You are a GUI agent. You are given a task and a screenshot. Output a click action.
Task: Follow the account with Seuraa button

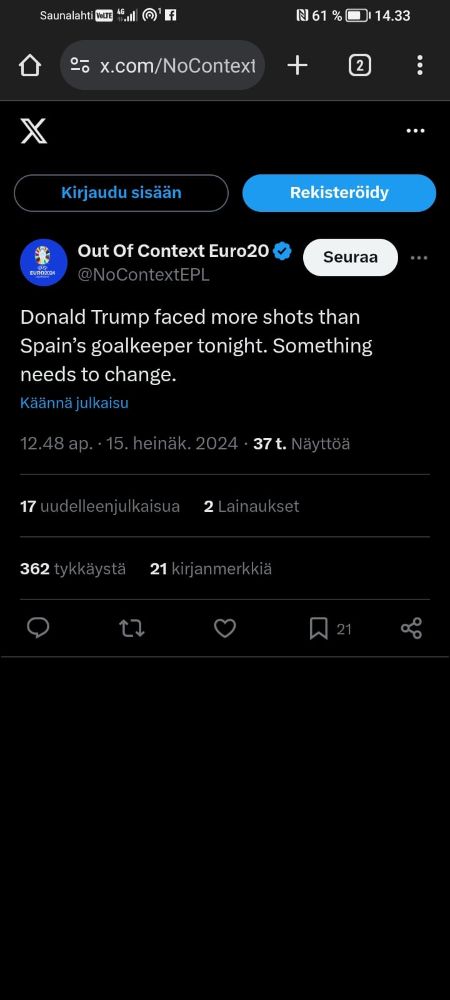click(x=350, y=257)
